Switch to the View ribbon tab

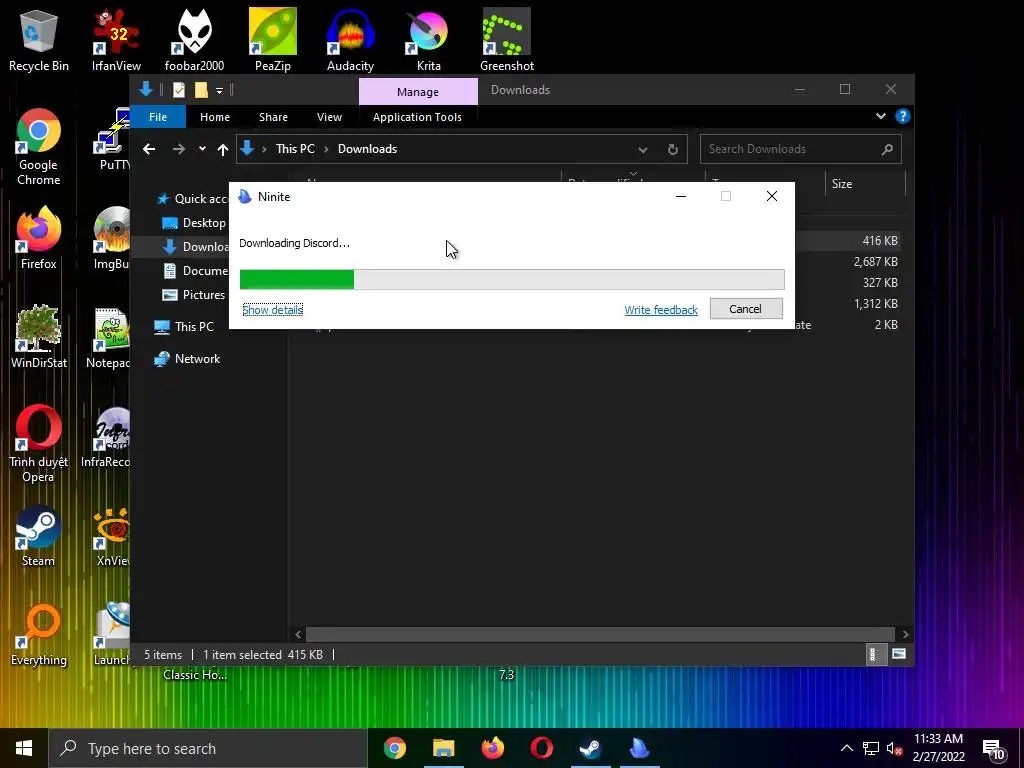329,117
